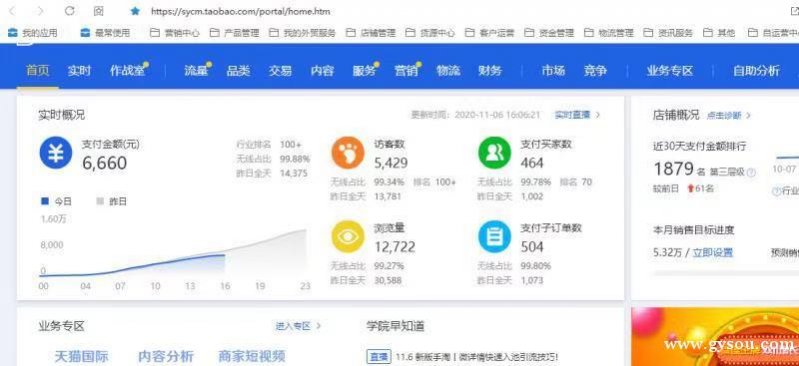Toggle the 昨日 chart legend

pyautogui.click(x=112, y=202)
